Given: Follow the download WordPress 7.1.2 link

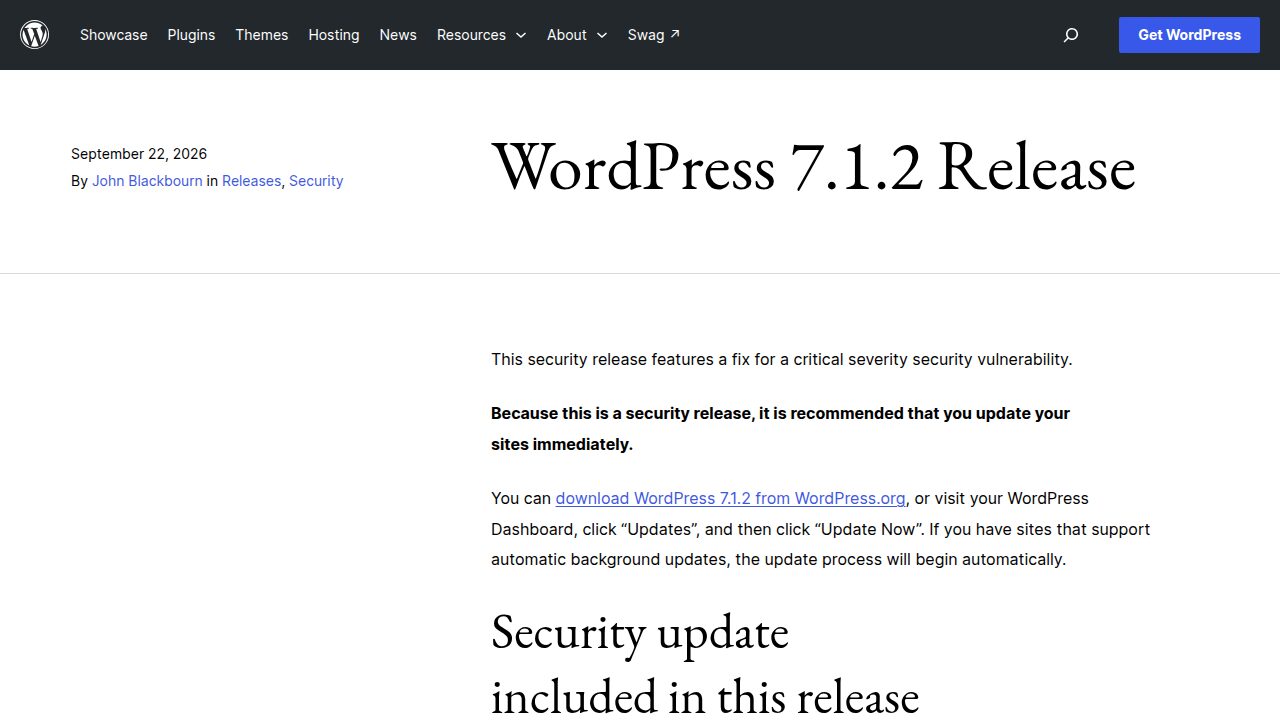Looking at the screenshot, I should point(731,498).
